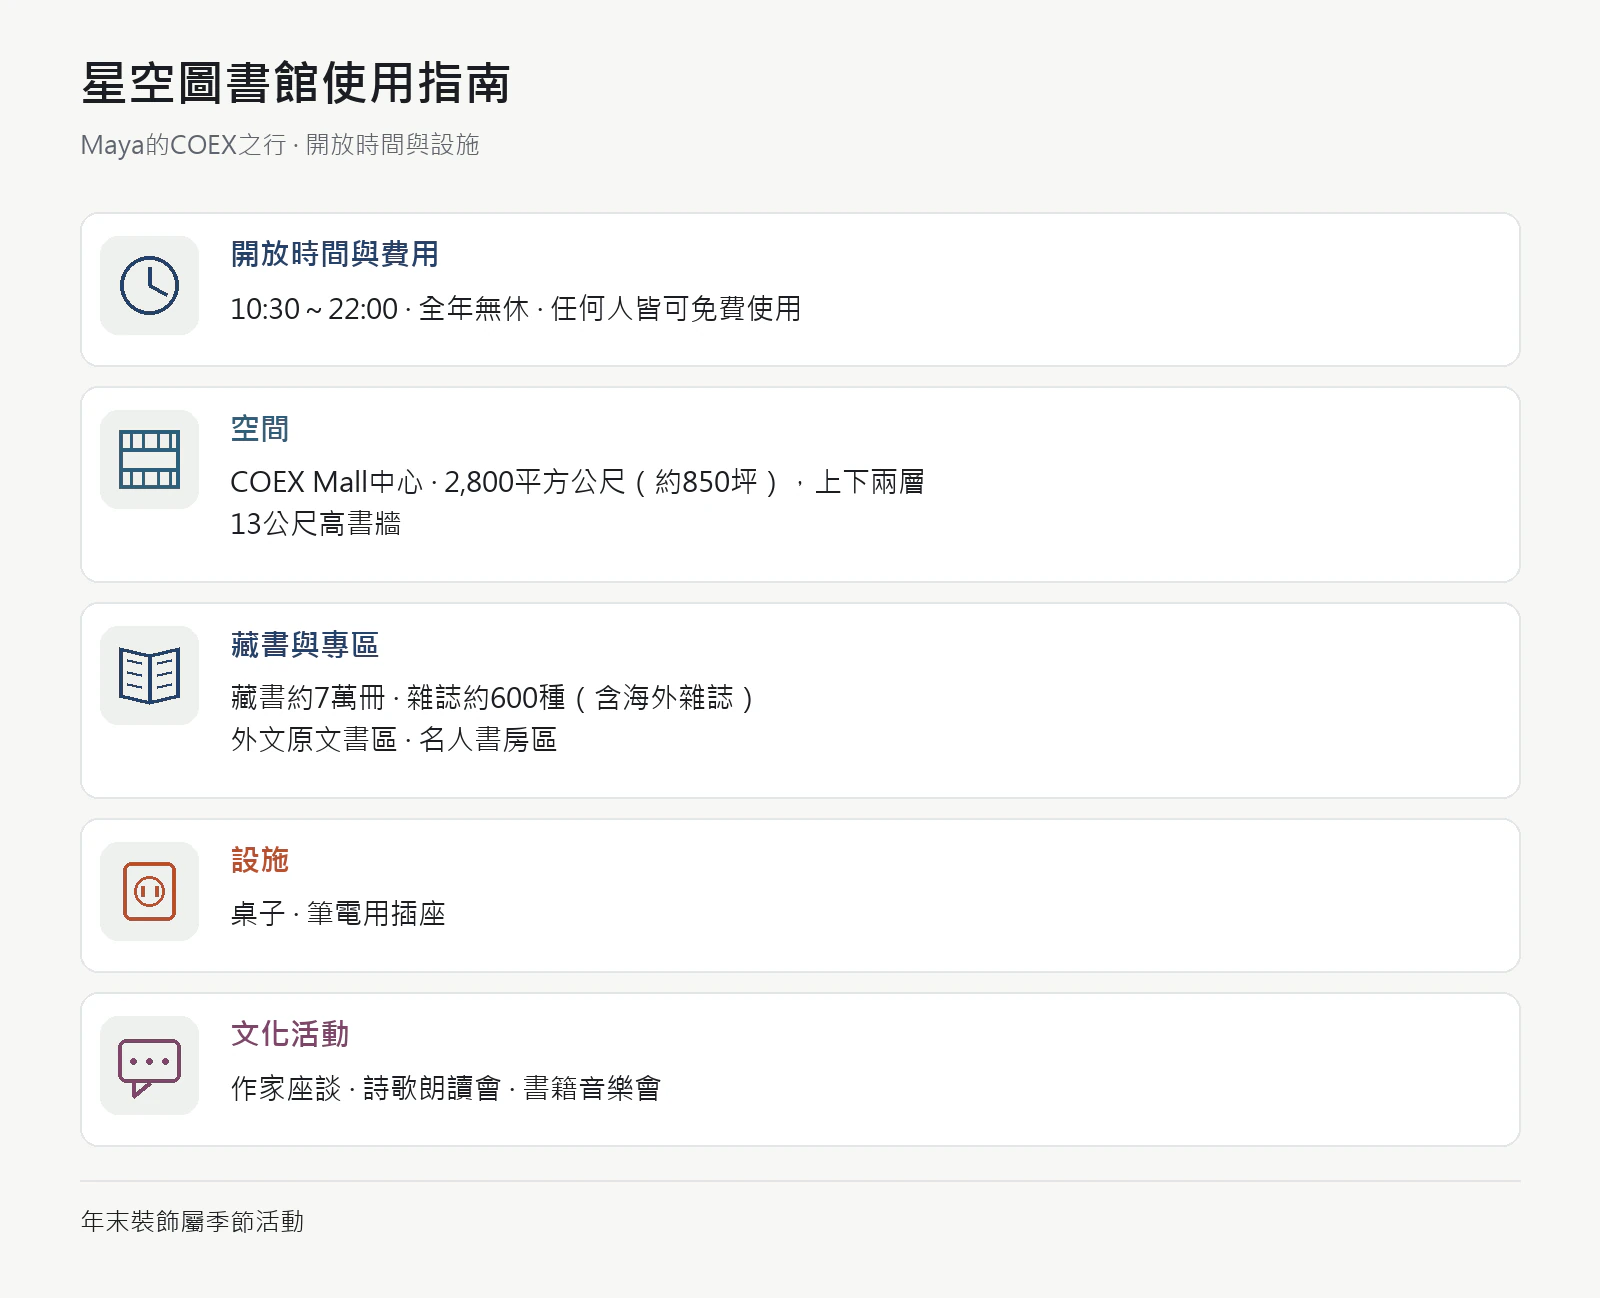Click the 13公尺高書牆 text line
Screen dimensions: 1600x1298
(x=316, y=524)
